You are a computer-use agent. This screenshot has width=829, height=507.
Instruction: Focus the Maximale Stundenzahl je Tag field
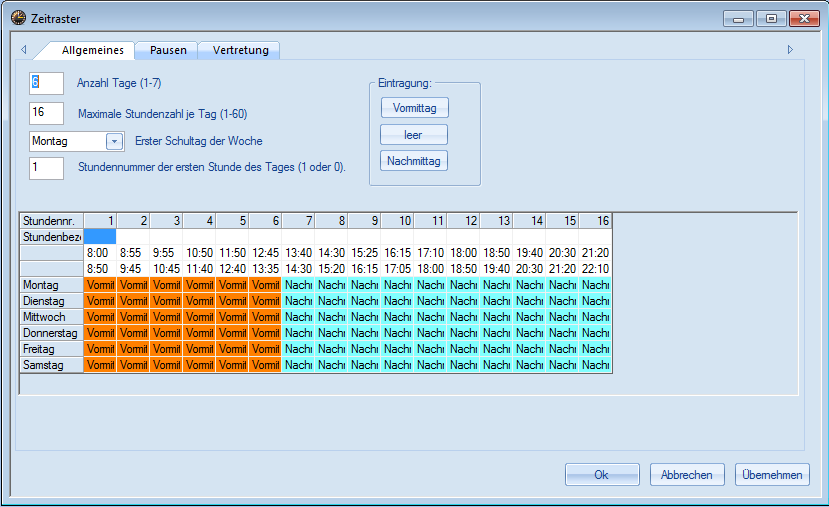coord(46,113)
